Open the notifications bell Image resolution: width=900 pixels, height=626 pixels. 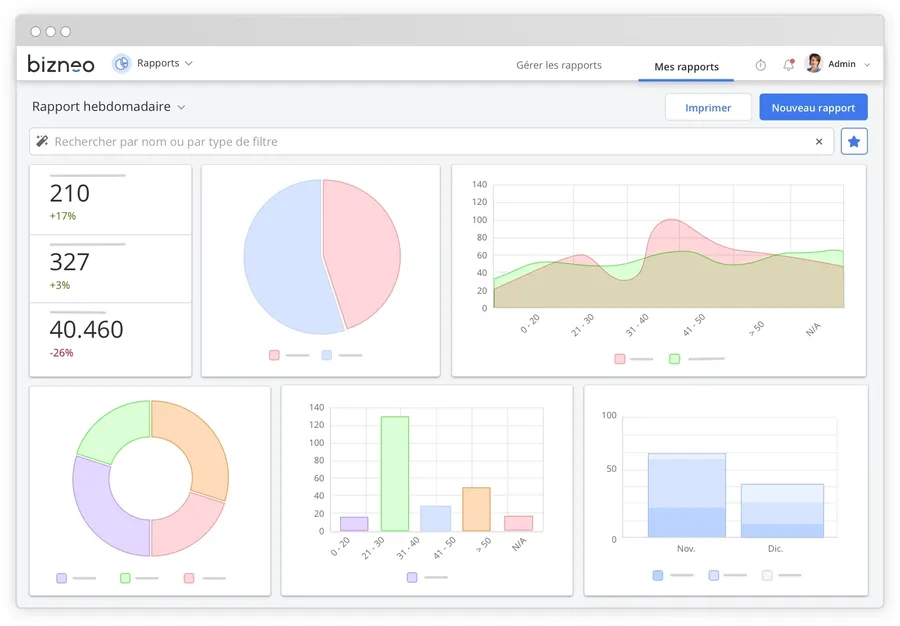tap(788, 65)
